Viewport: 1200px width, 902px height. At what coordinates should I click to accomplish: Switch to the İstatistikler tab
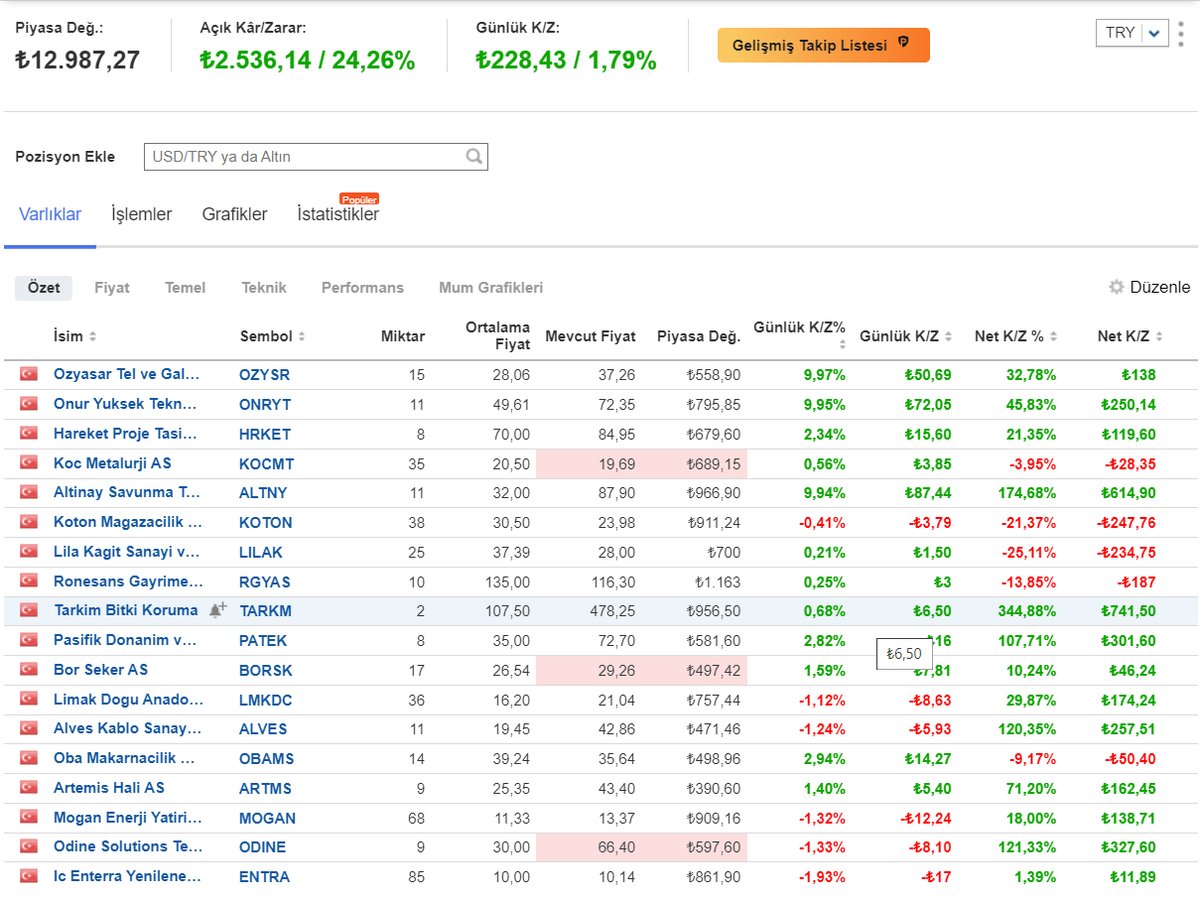click(x=338, y=214)
